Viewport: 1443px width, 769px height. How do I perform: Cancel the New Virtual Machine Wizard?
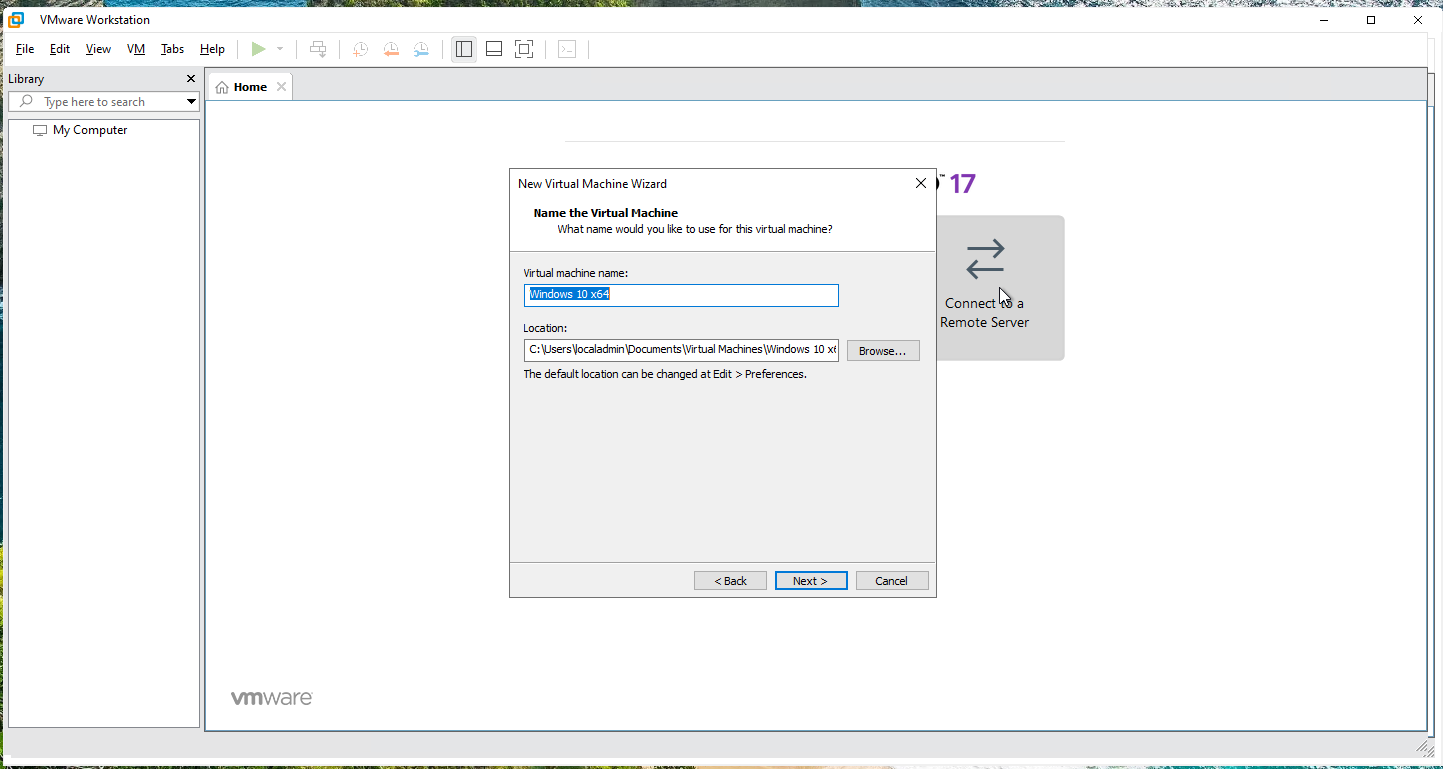pyautogui.click(x=892, y=581)
